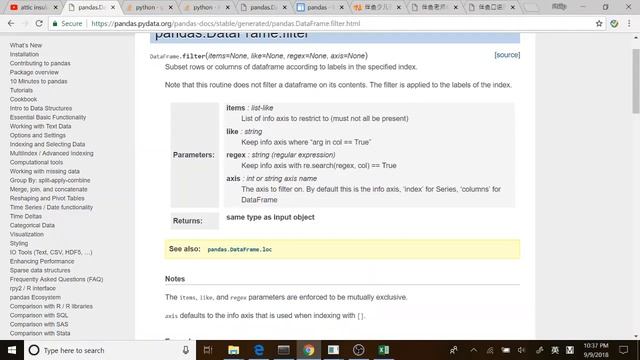Open File Explorer from the taskbar

coord(233,350)
